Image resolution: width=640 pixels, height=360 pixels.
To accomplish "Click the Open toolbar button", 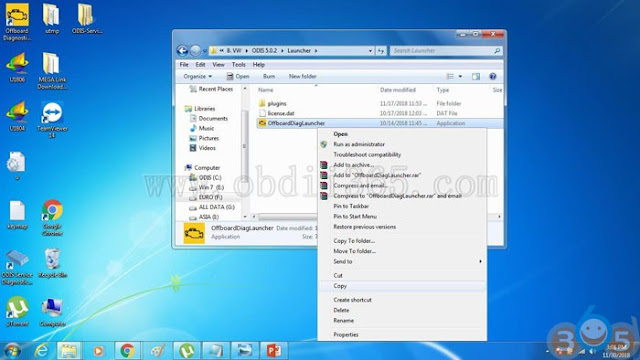I will (x=238, y=76).
